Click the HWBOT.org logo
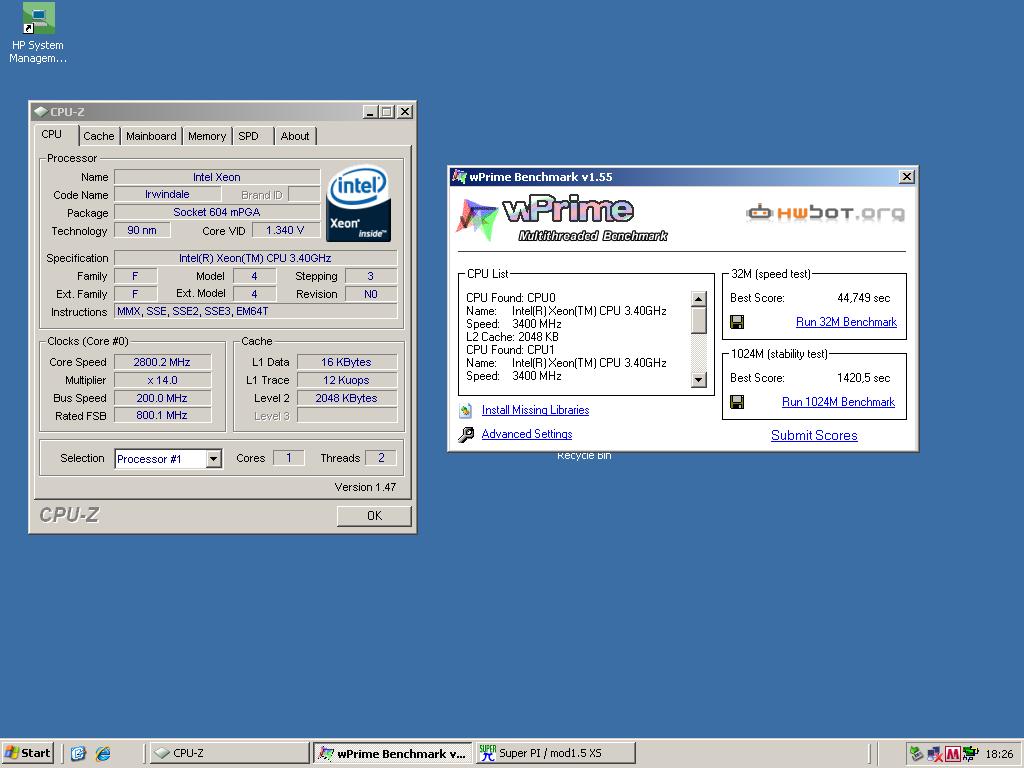The height and width of the screenshot is (768, 1024). click(825, 213)
